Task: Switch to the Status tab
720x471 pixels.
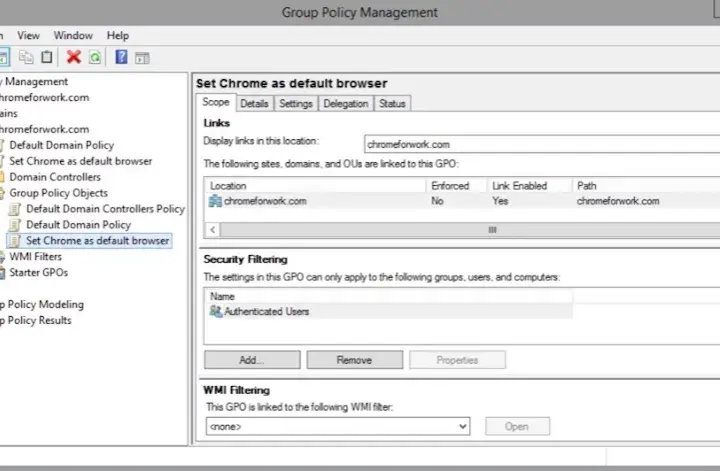Action: point(392,103)
